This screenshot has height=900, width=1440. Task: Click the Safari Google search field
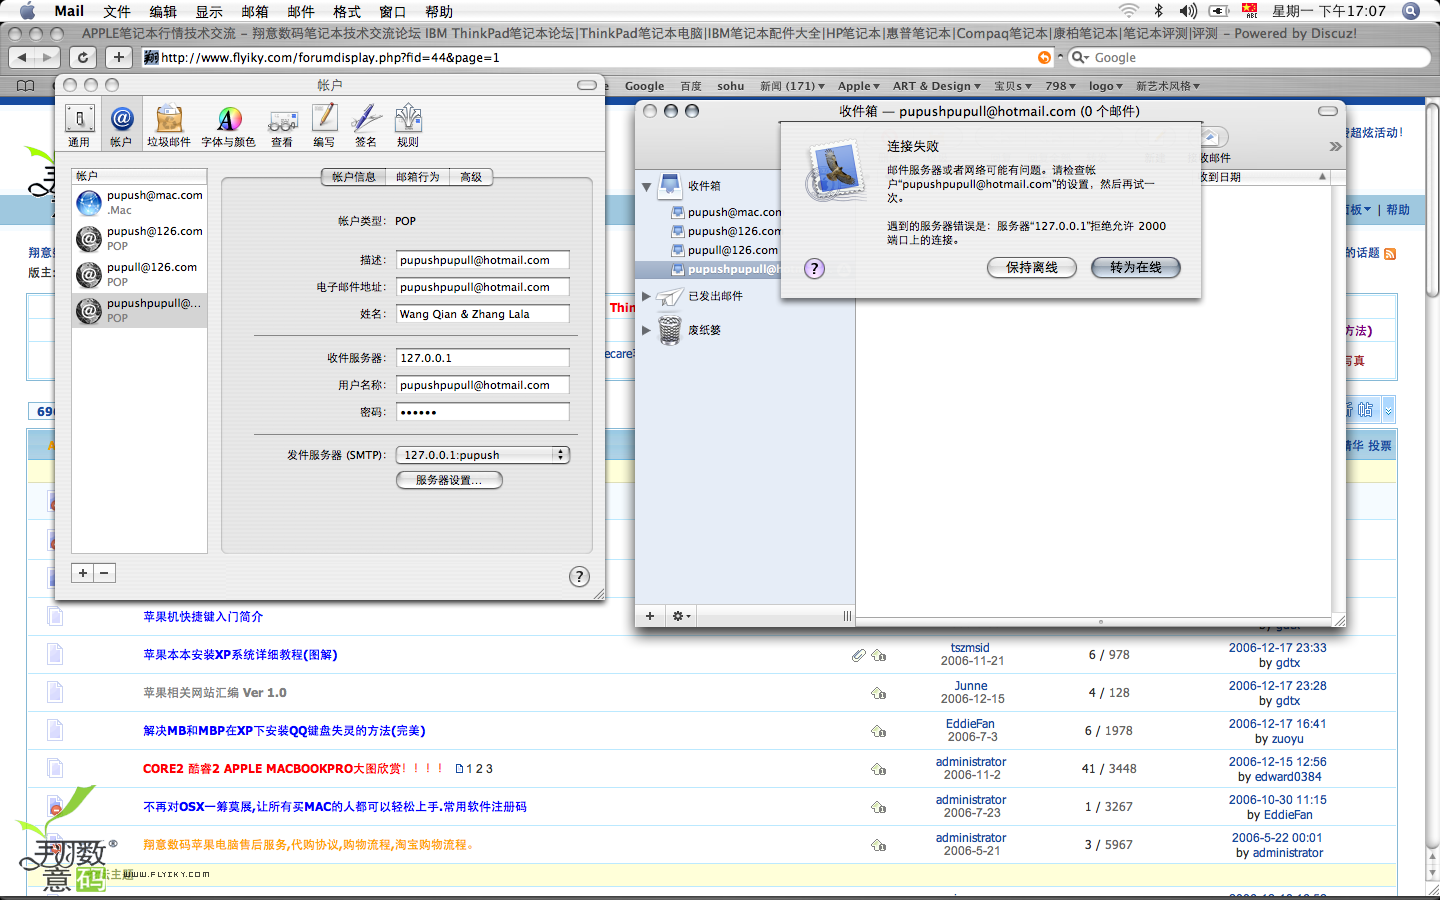coord(1250,57)
